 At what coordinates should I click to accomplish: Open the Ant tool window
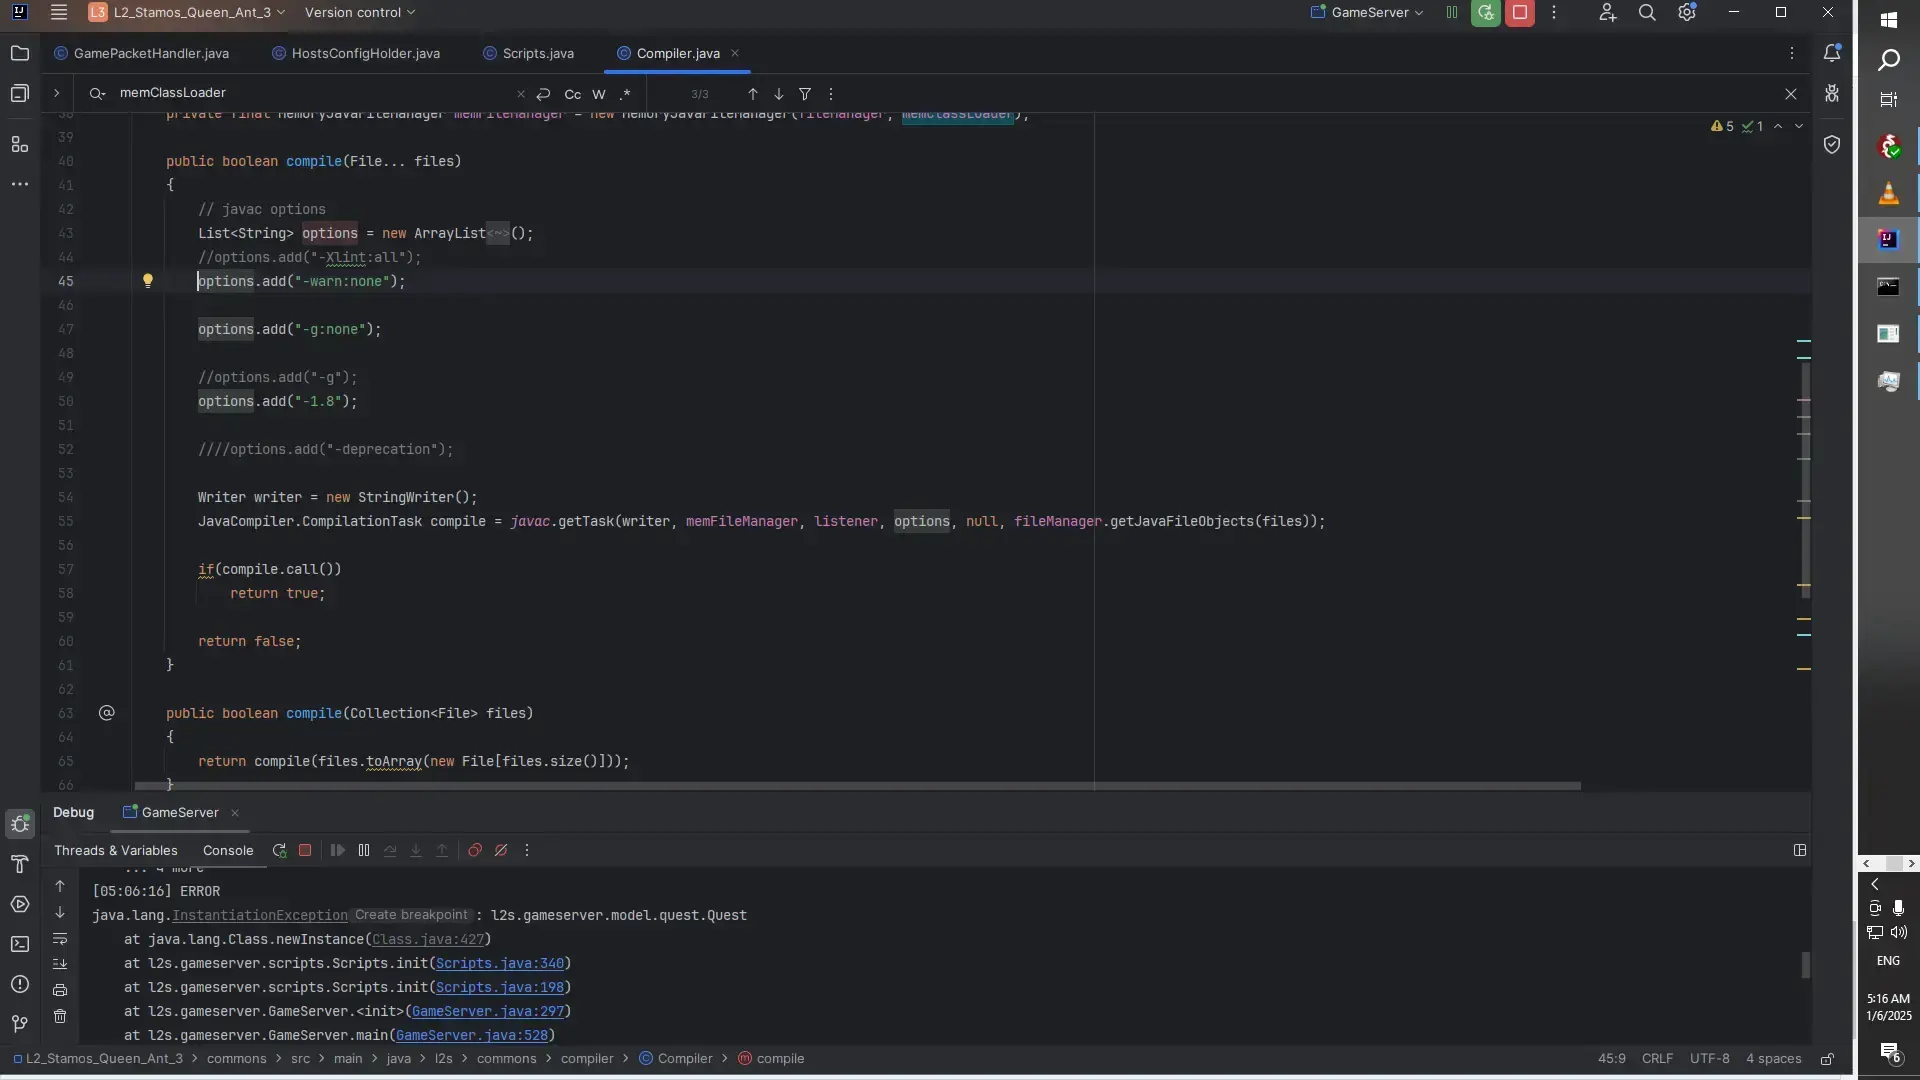(1832, 94)
